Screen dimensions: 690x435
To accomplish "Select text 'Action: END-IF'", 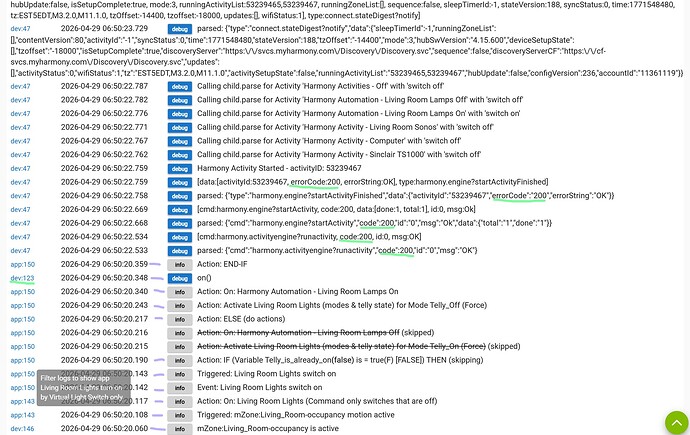I will point(222,264).
